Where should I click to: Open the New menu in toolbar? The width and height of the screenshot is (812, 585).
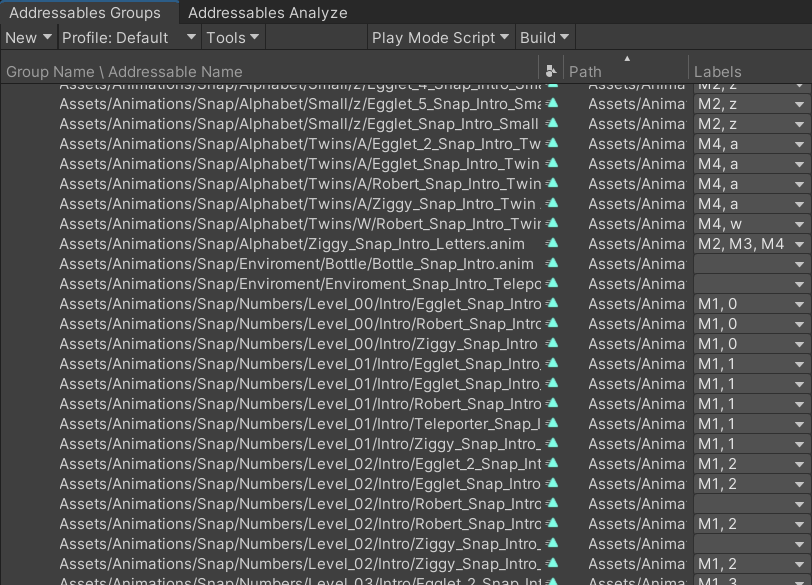[28, 38]
